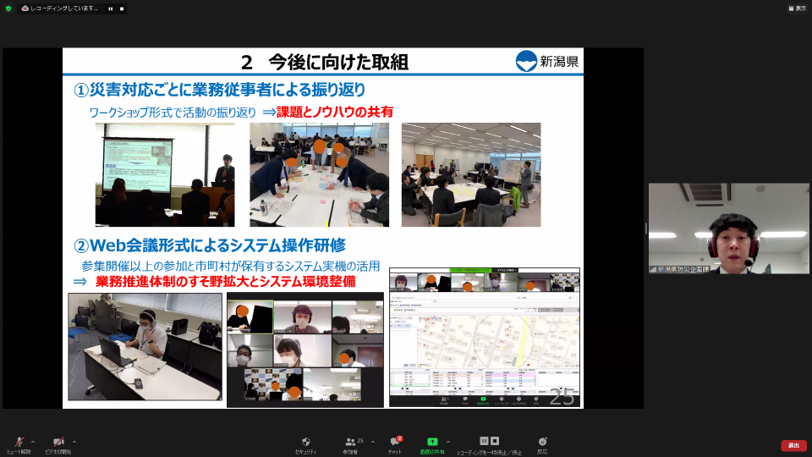Screen dimensions: 812x457
Task: Pause recording in the top recording indicator
Action: [110, 8]
